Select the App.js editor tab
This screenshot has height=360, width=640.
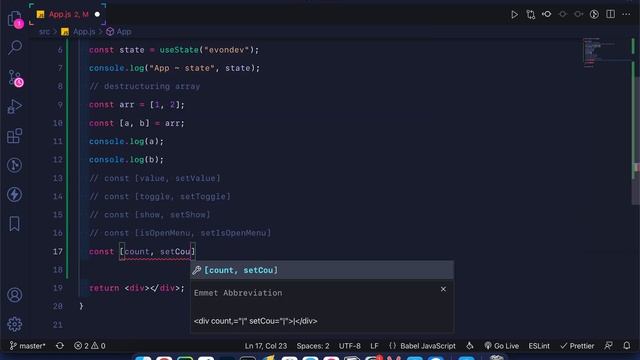point(68,14)
